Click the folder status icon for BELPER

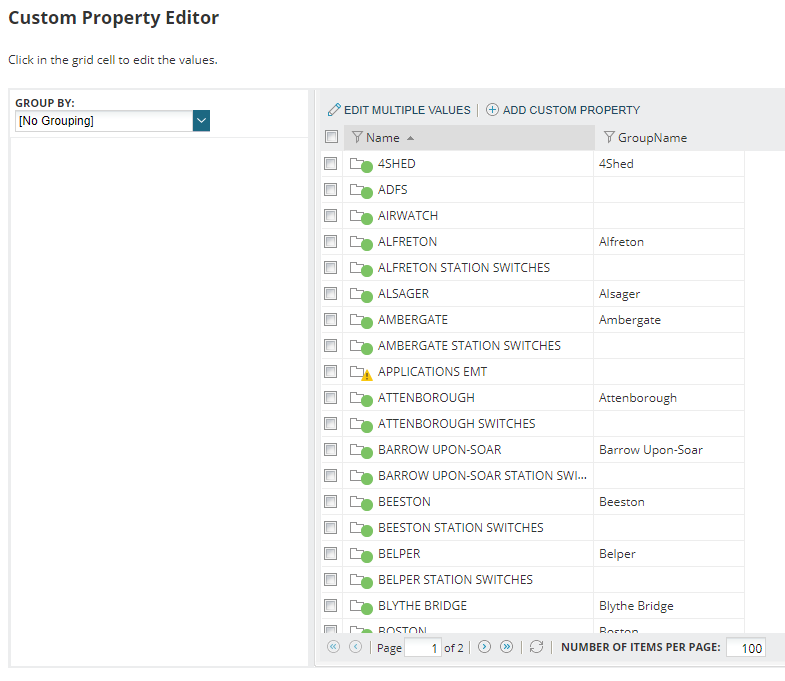pyautogui.click(x=361, y=555)
